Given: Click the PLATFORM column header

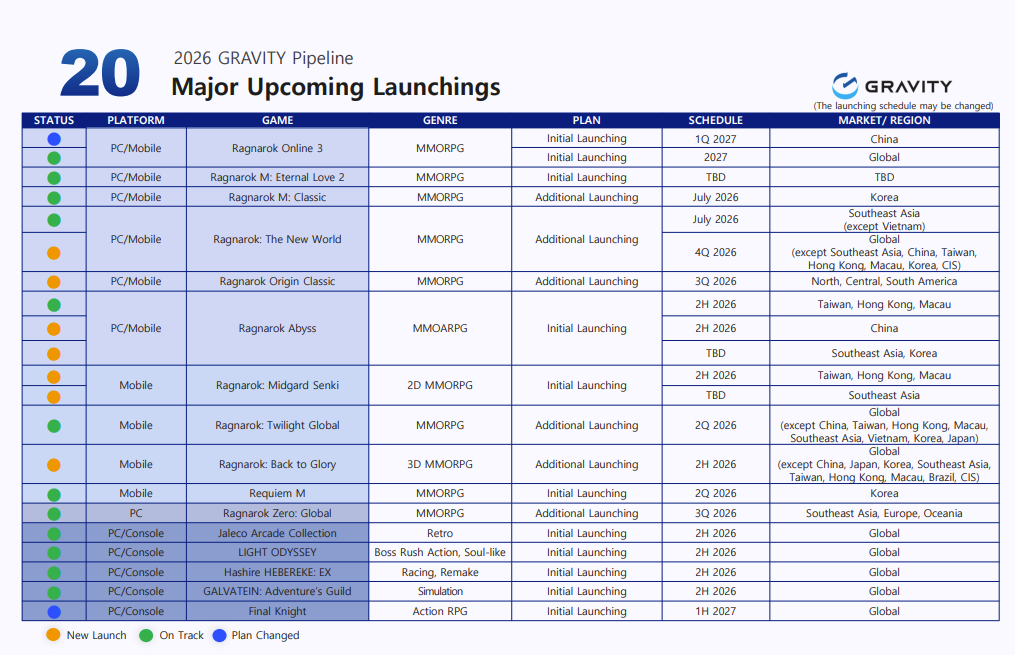Looking at the screenshot, I should (x=136, y=120).
